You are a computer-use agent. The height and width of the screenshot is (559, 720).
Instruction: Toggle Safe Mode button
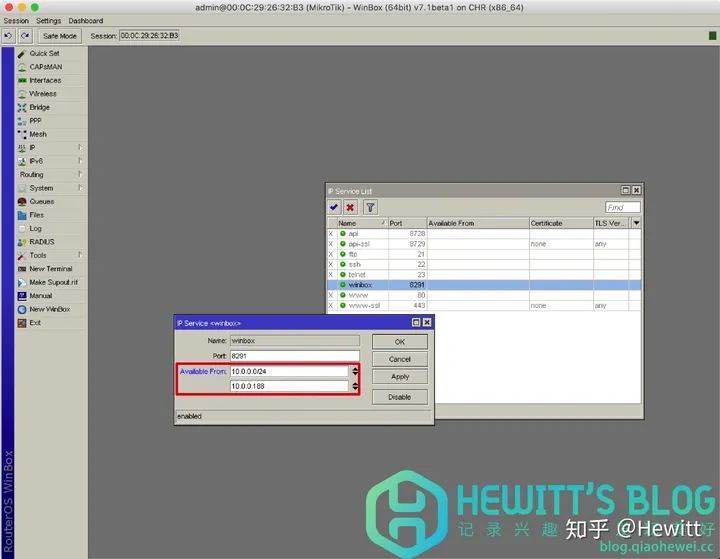[x=60, y=36]
